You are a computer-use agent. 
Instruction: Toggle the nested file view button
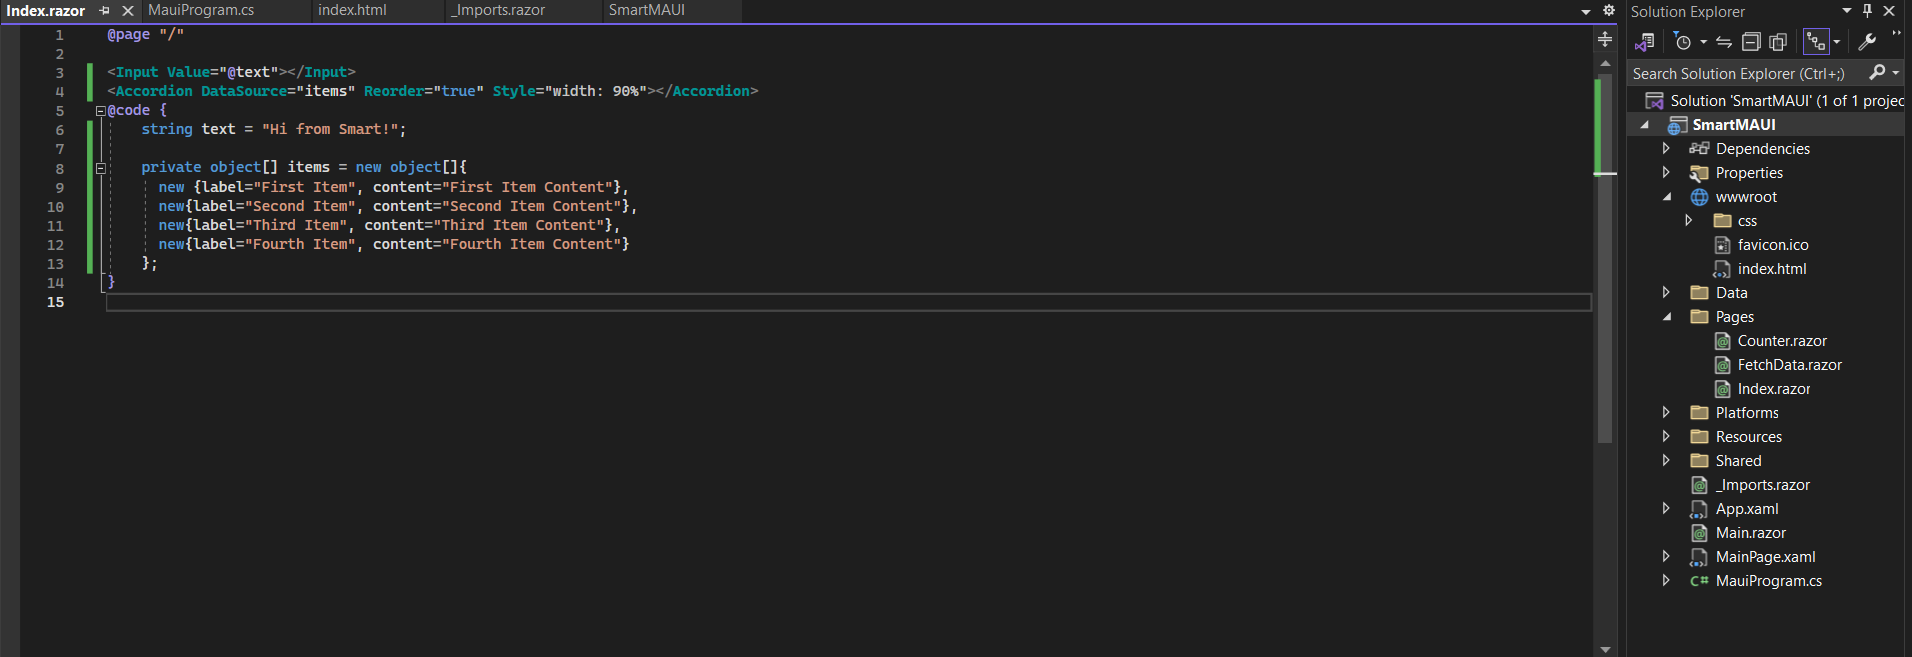click(1816, 42)
